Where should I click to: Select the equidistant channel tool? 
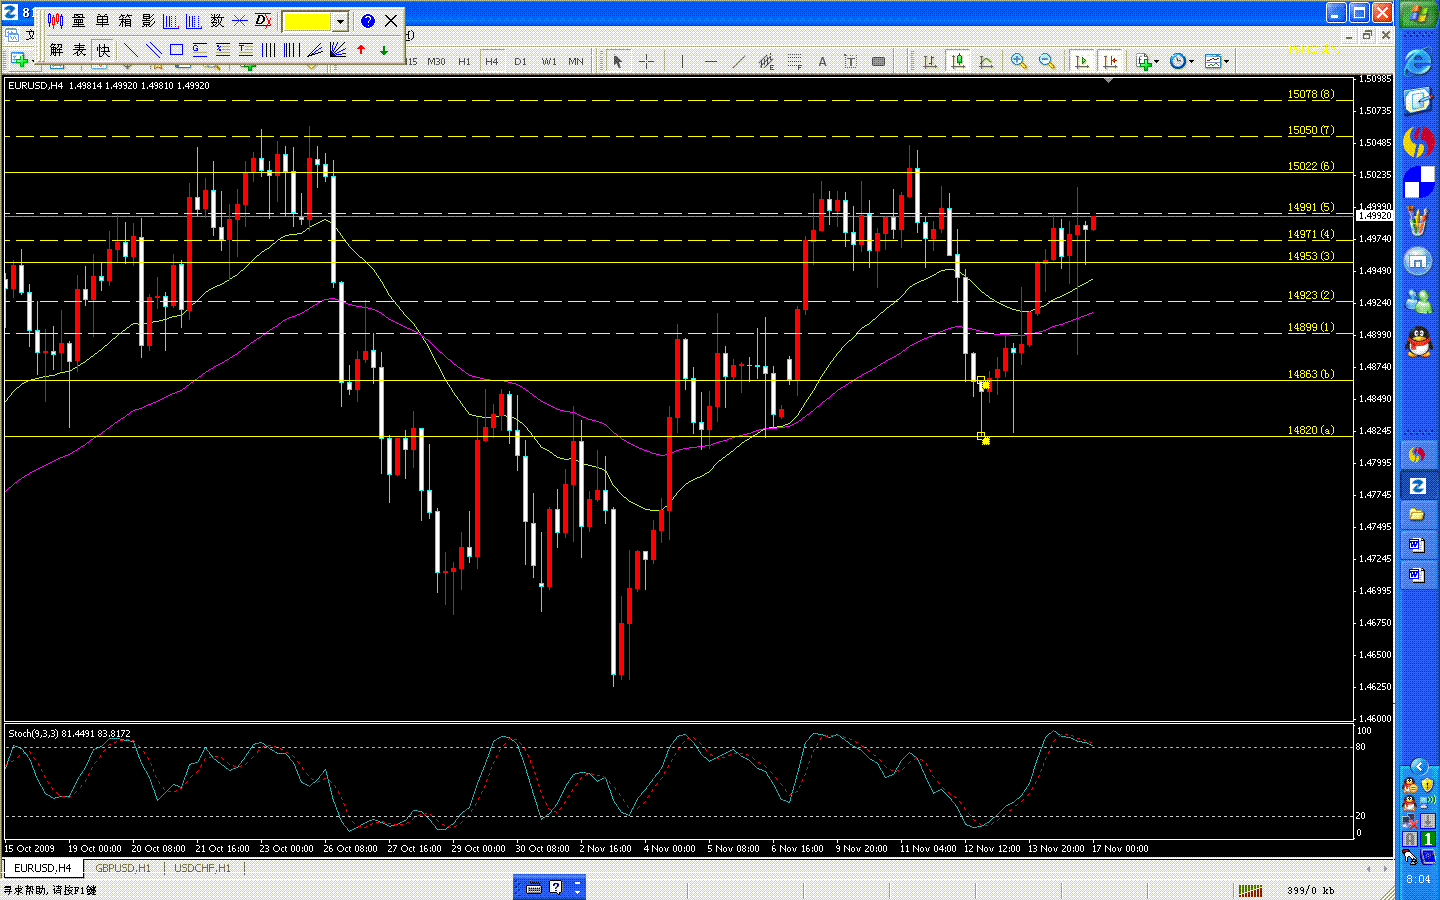tap(766, 62)
